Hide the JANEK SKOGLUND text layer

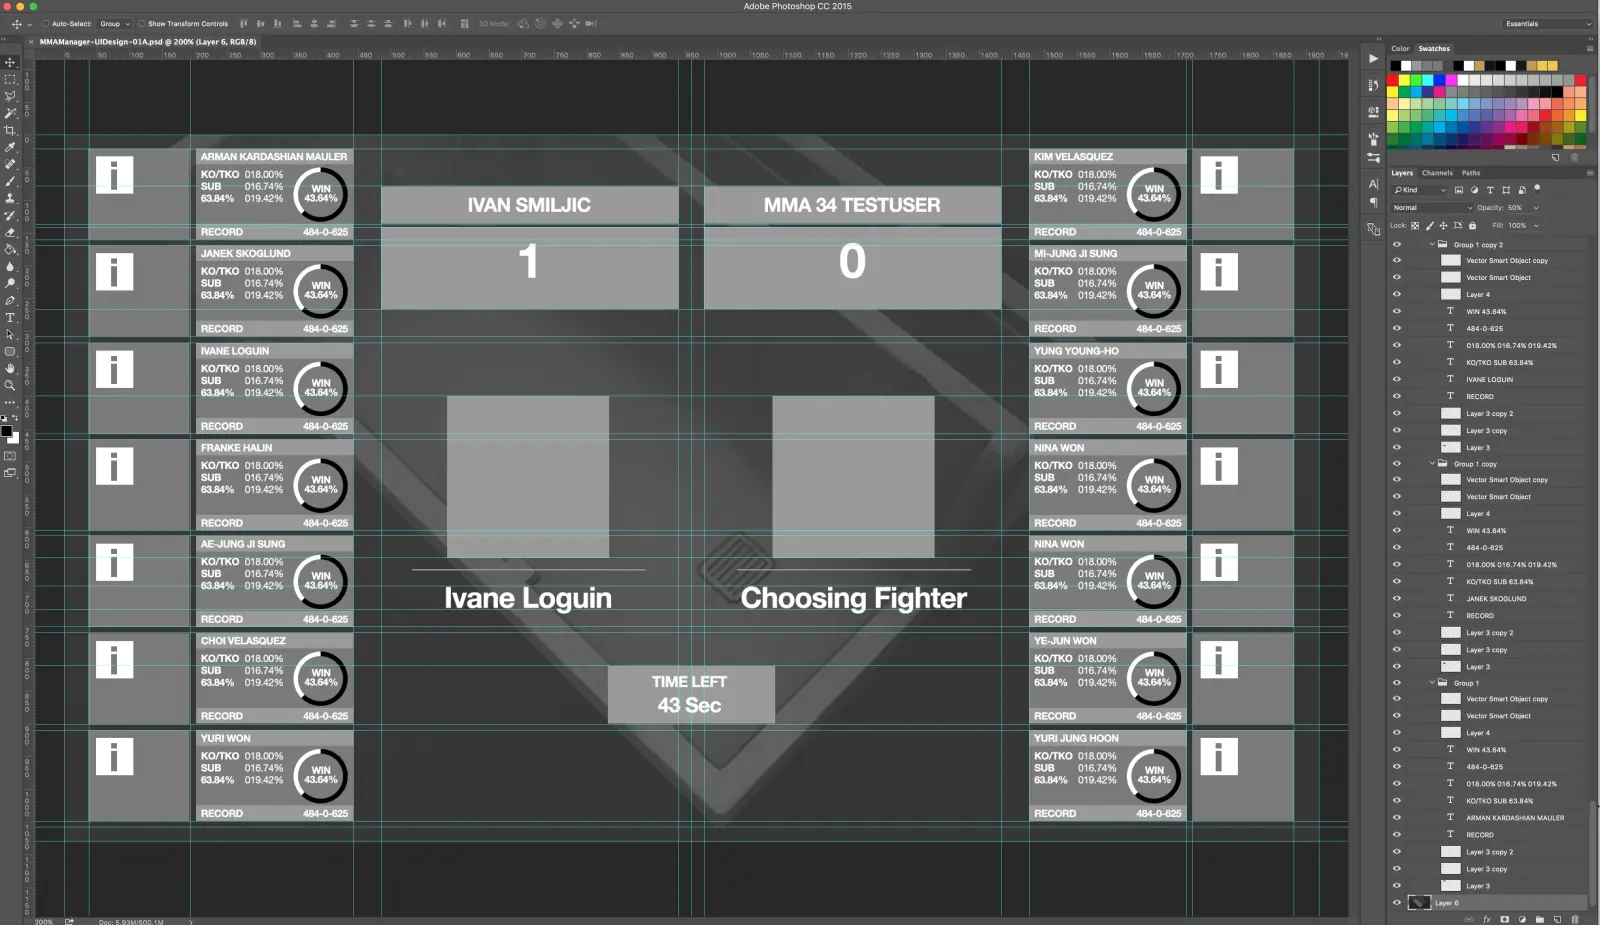pyautogui.click(x=1397, y=598)
